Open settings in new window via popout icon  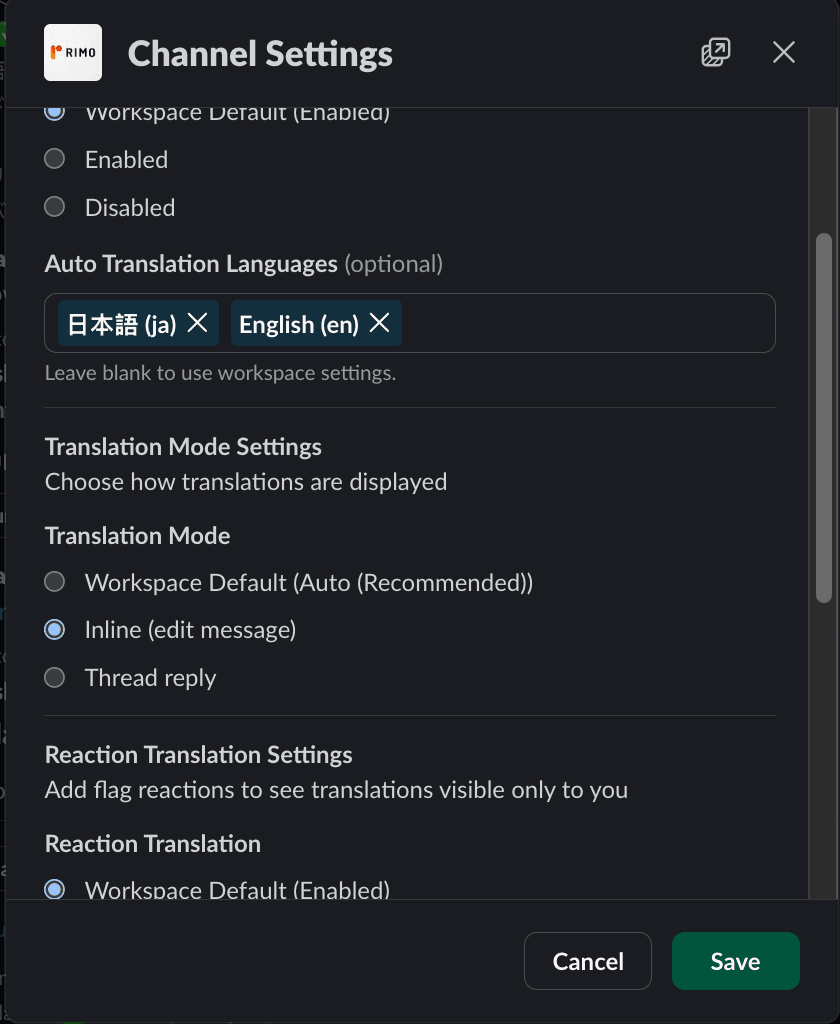click(x=716, y=52)
